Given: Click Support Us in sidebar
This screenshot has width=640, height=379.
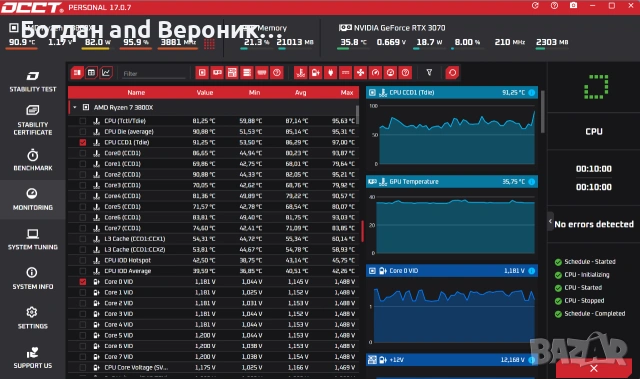Looking at the screenshot, I should point(33,358).
